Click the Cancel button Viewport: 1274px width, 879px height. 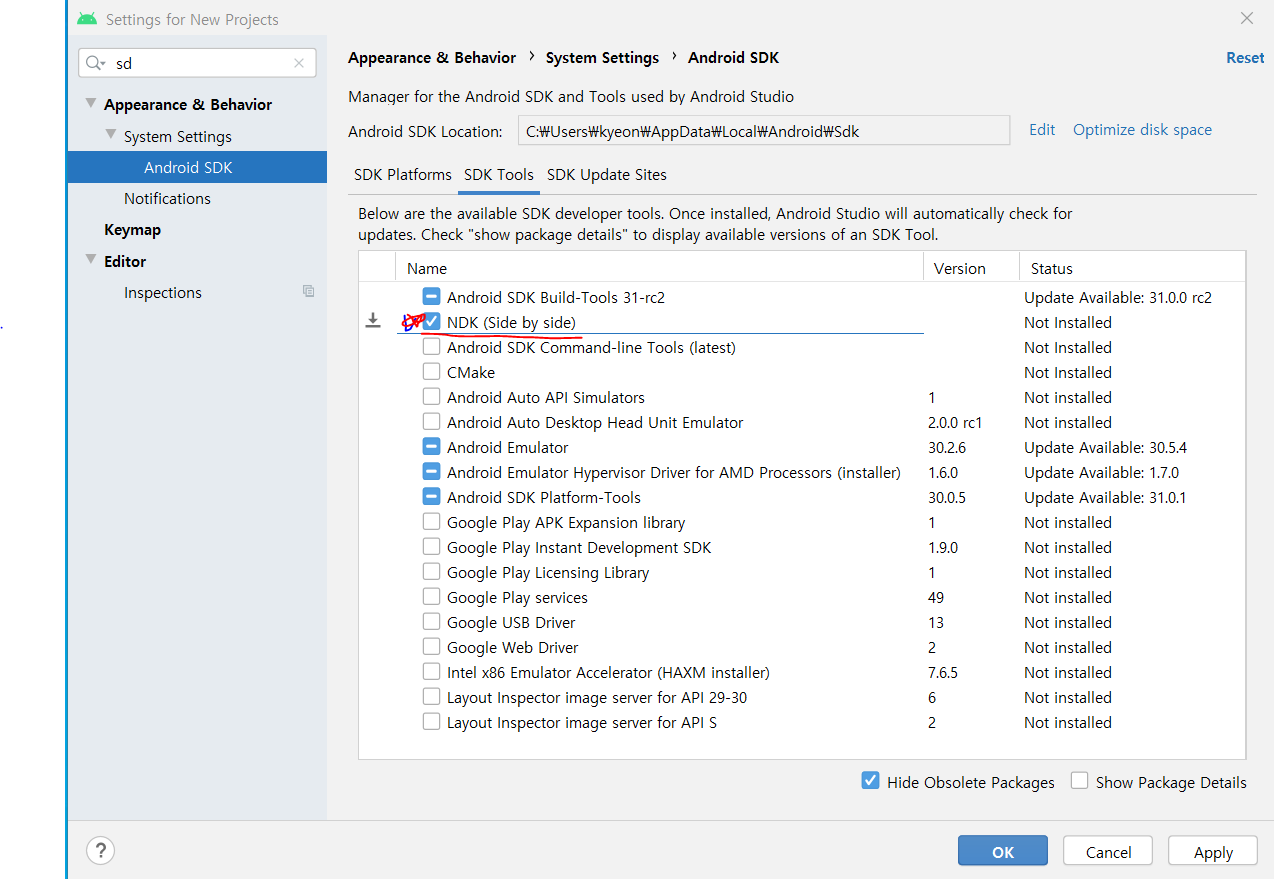[1109, 852]
